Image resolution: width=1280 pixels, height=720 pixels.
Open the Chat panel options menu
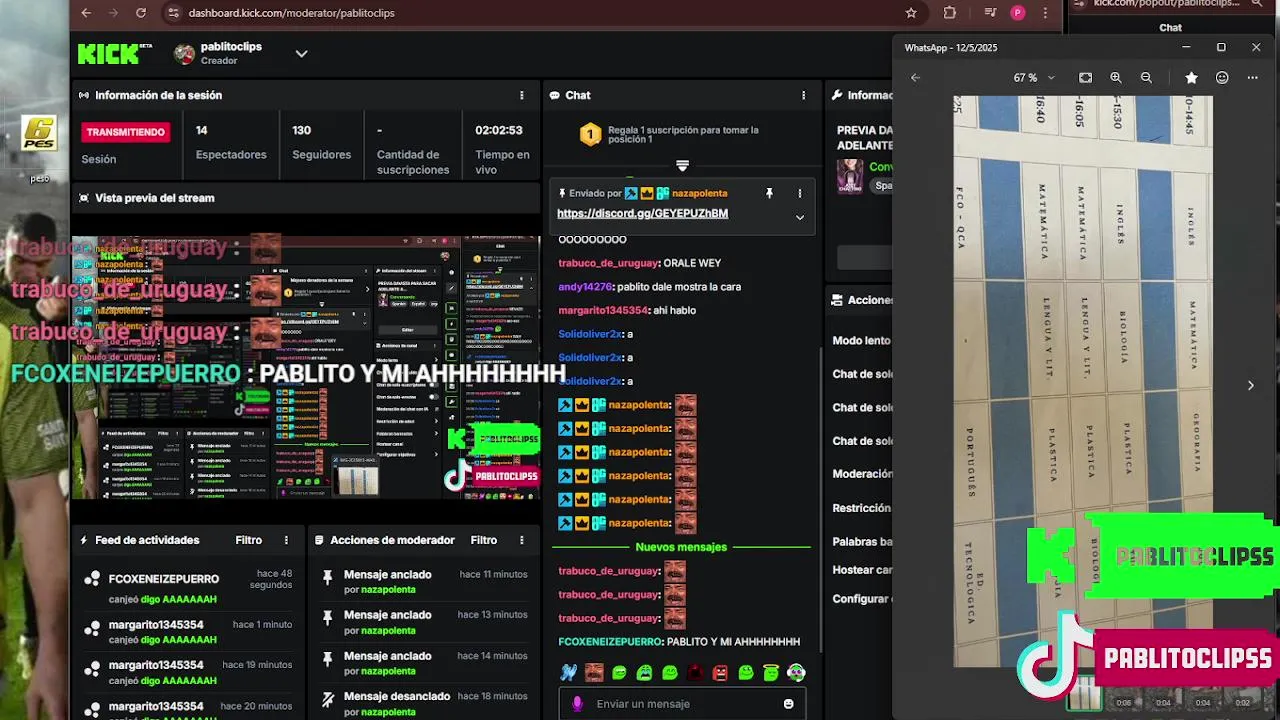pos(803,95)
